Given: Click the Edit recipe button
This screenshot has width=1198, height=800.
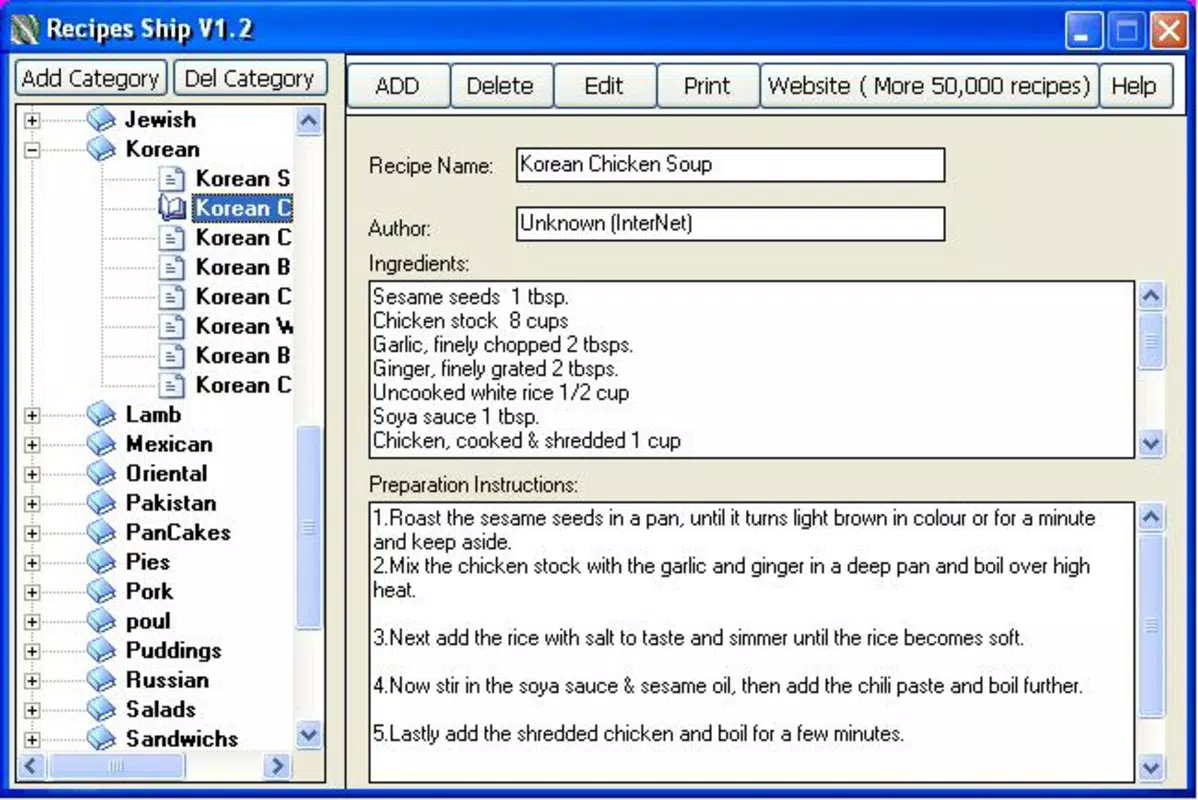Looking at the screenshot, I should point(604,86).
